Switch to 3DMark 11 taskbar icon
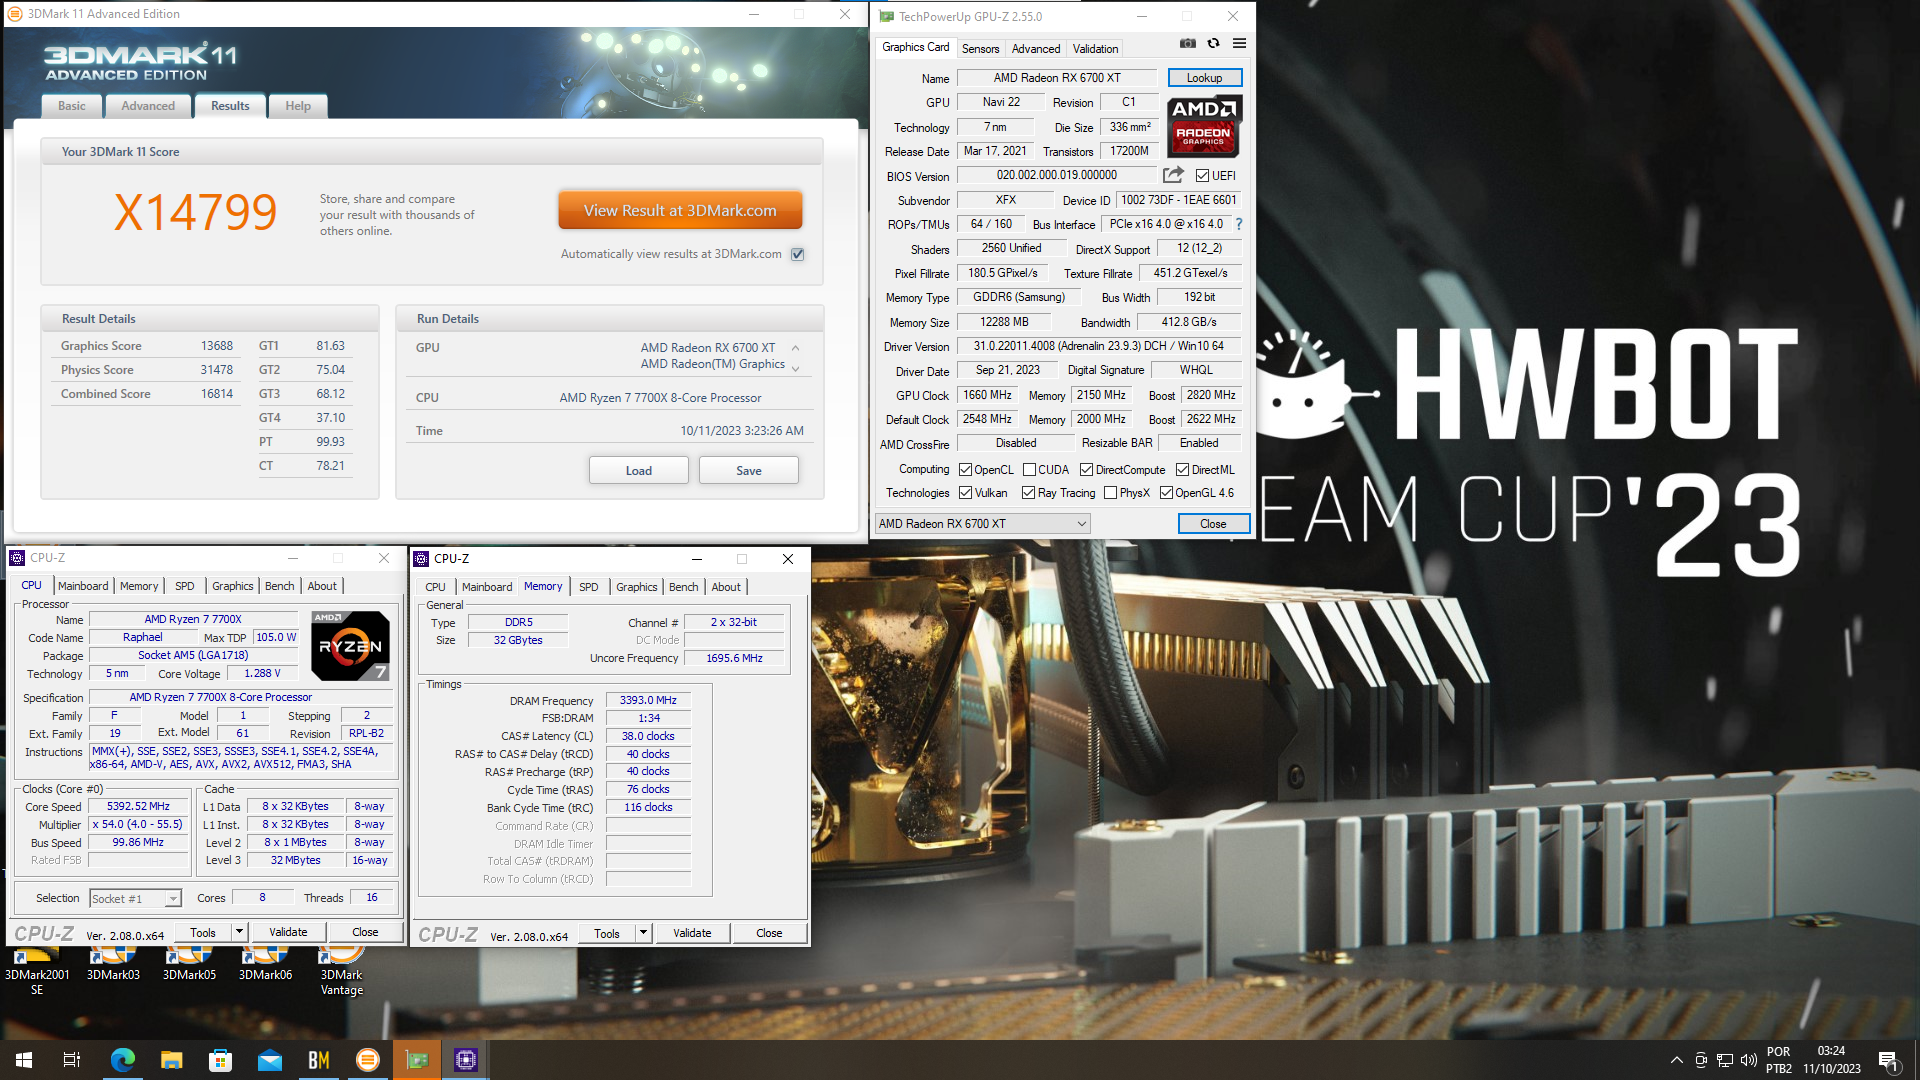 pyautogui.click(x=368, y=1060)
